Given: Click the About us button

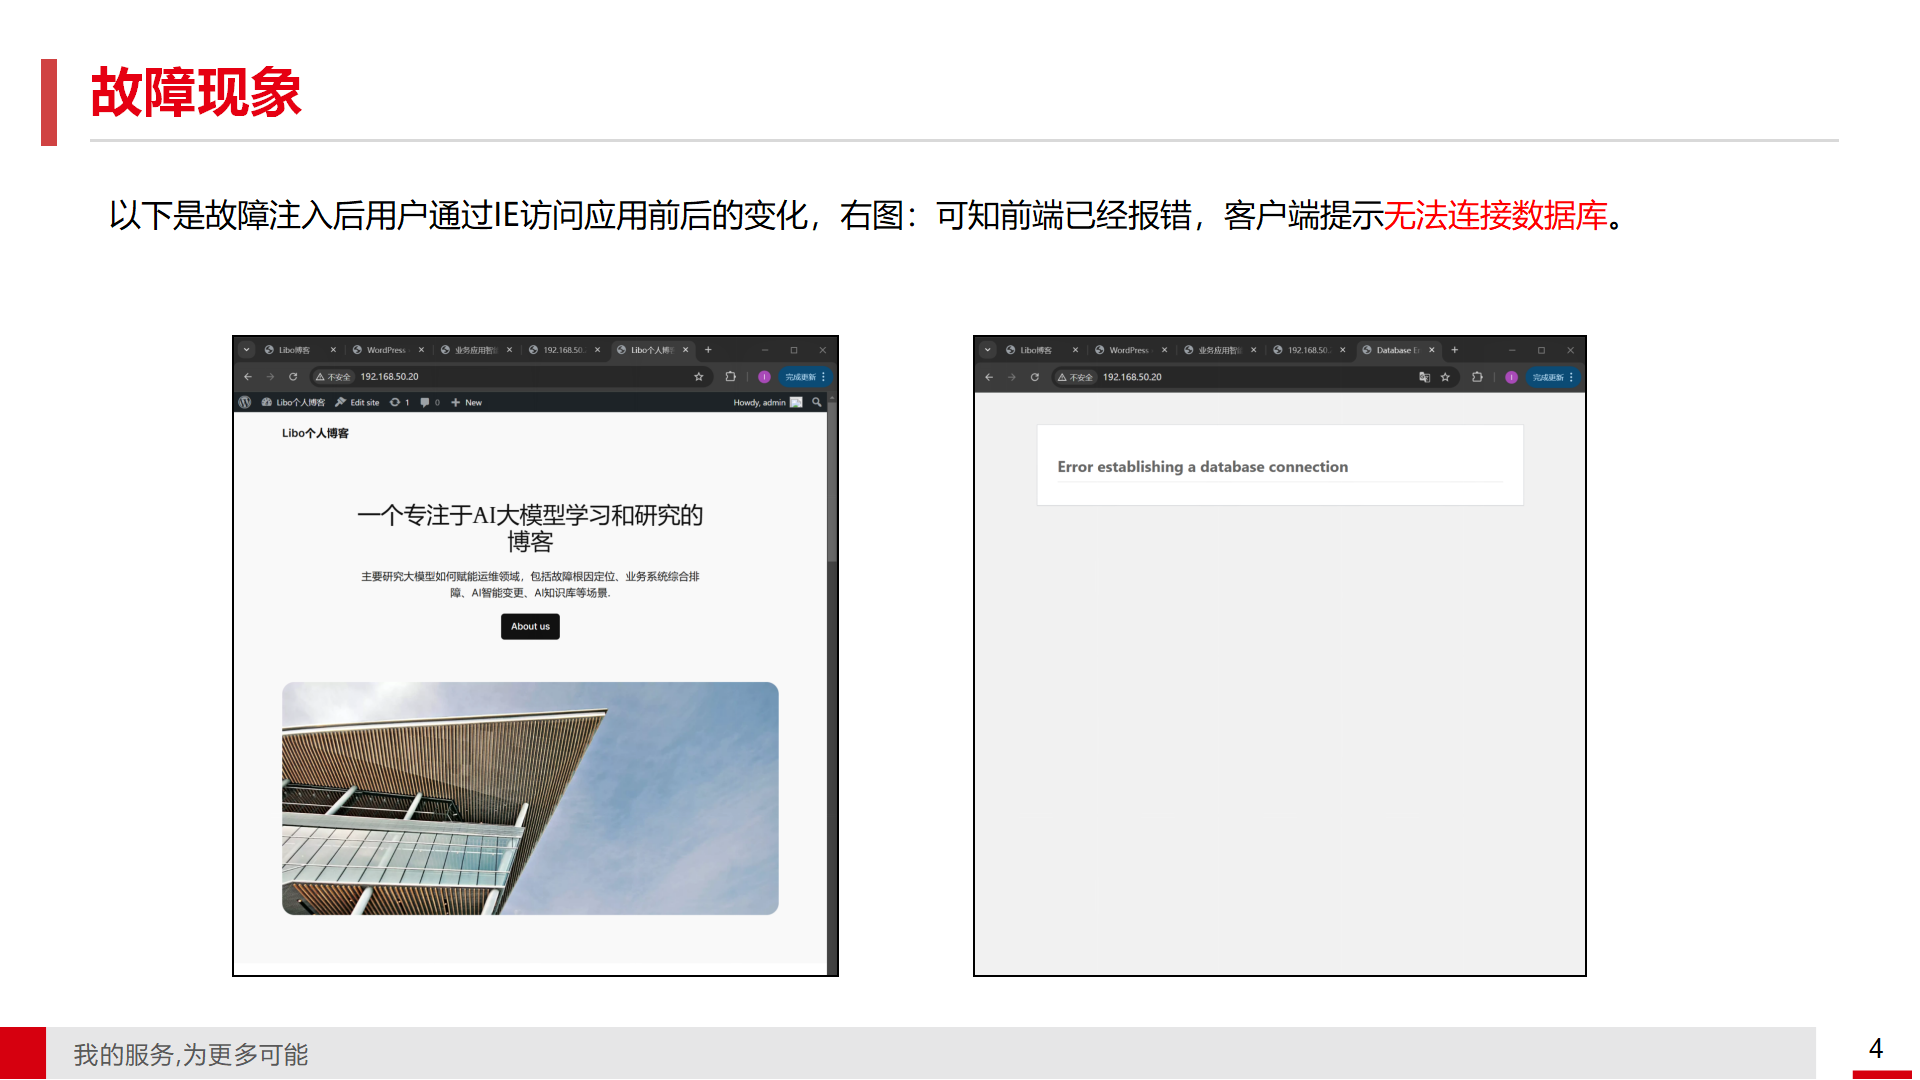Looking at the screenshot, I should click(530, 626).
